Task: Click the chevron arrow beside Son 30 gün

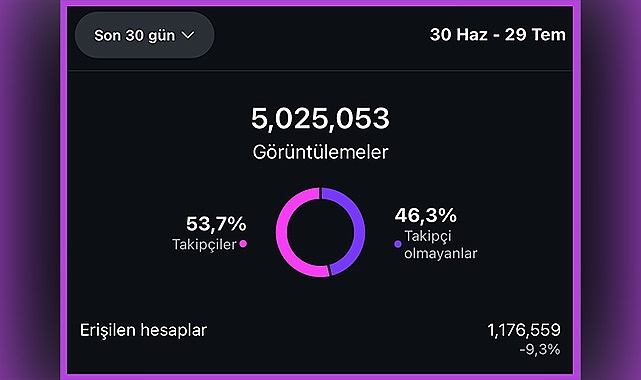Action: (188, 35)
